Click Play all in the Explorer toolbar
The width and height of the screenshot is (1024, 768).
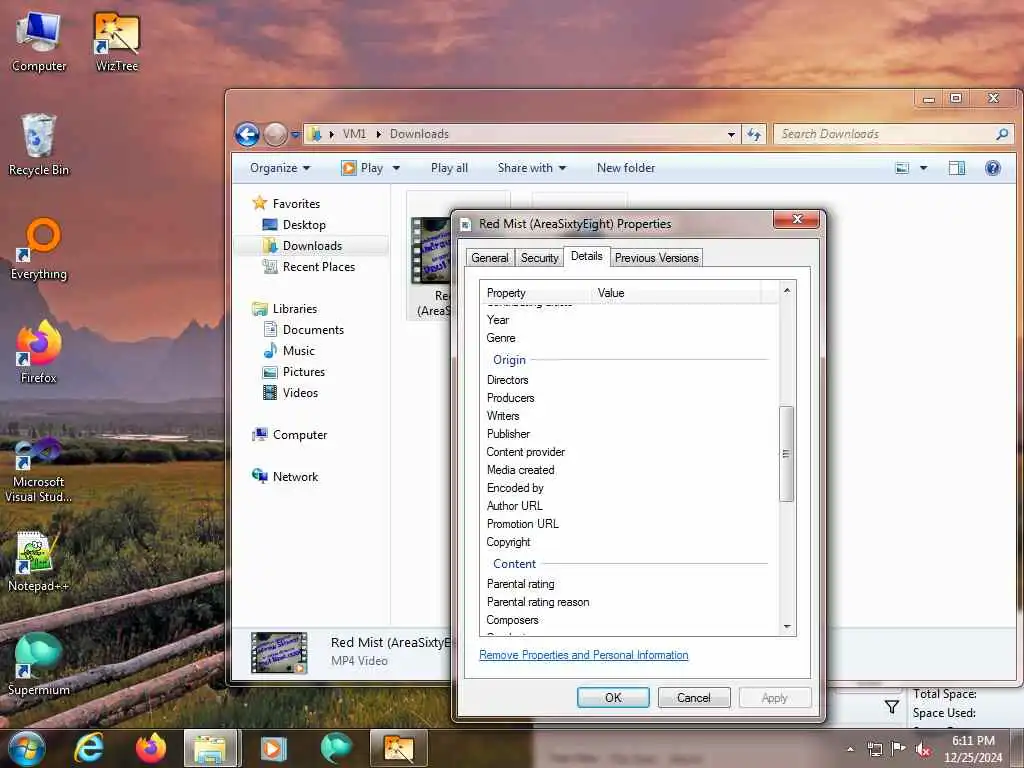click(449, 168)
